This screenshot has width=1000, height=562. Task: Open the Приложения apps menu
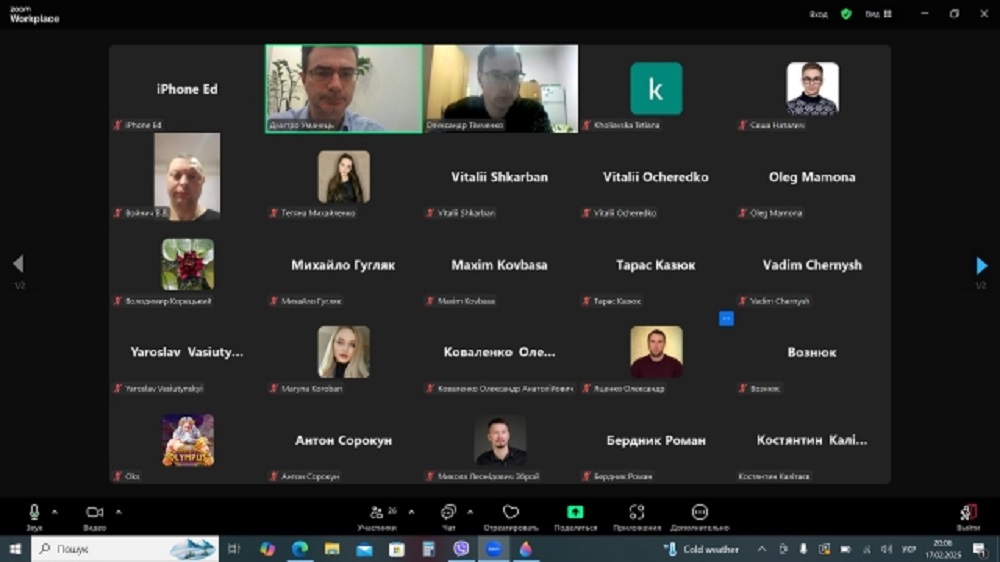(636, 517)
